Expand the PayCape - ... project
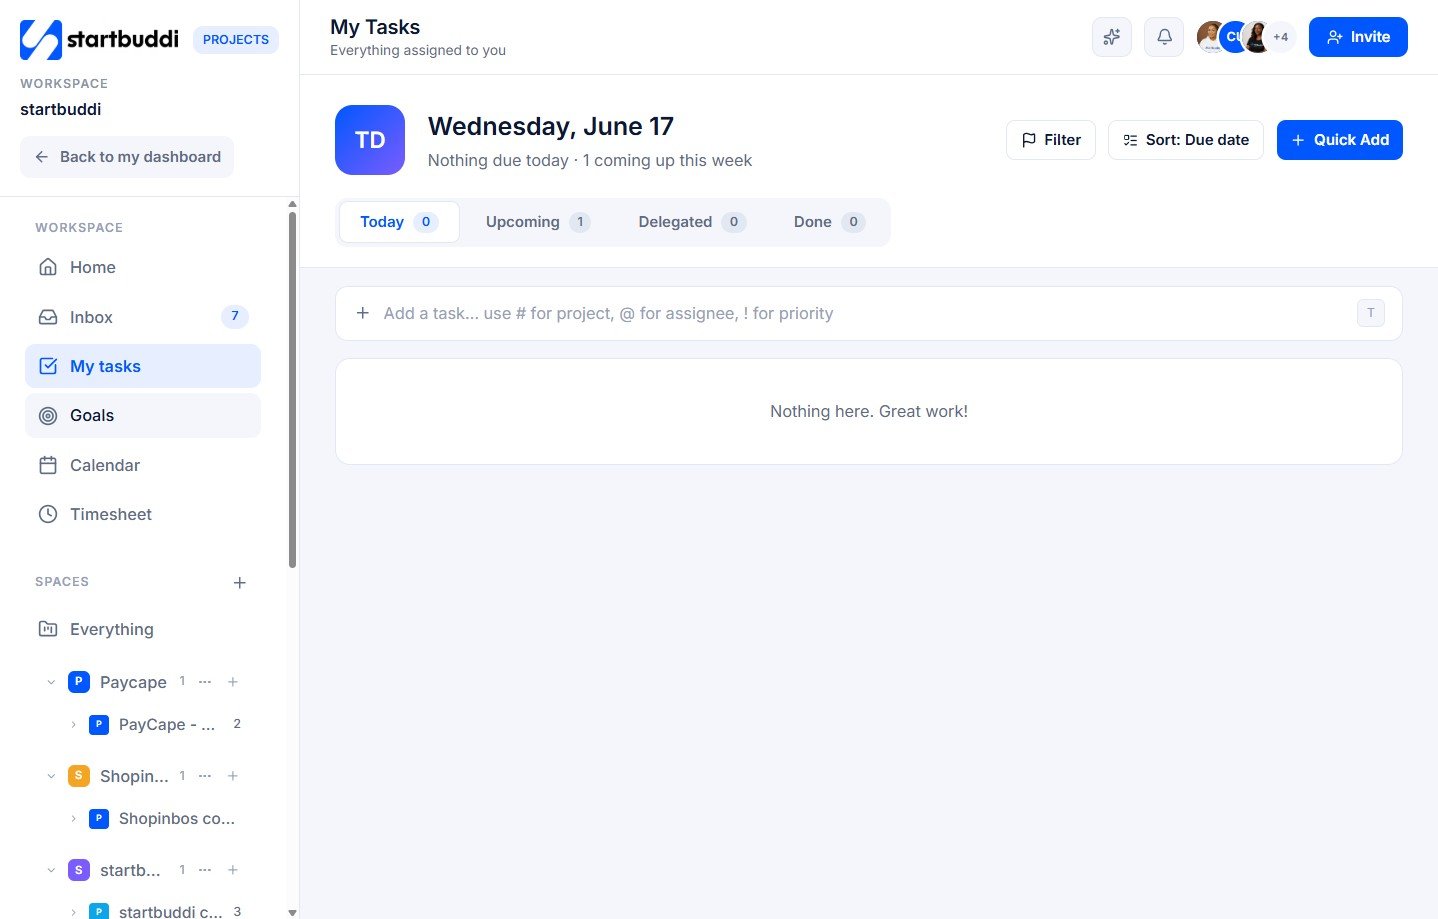The width and height of the screenshot is (1438, 919). point(73,725)
